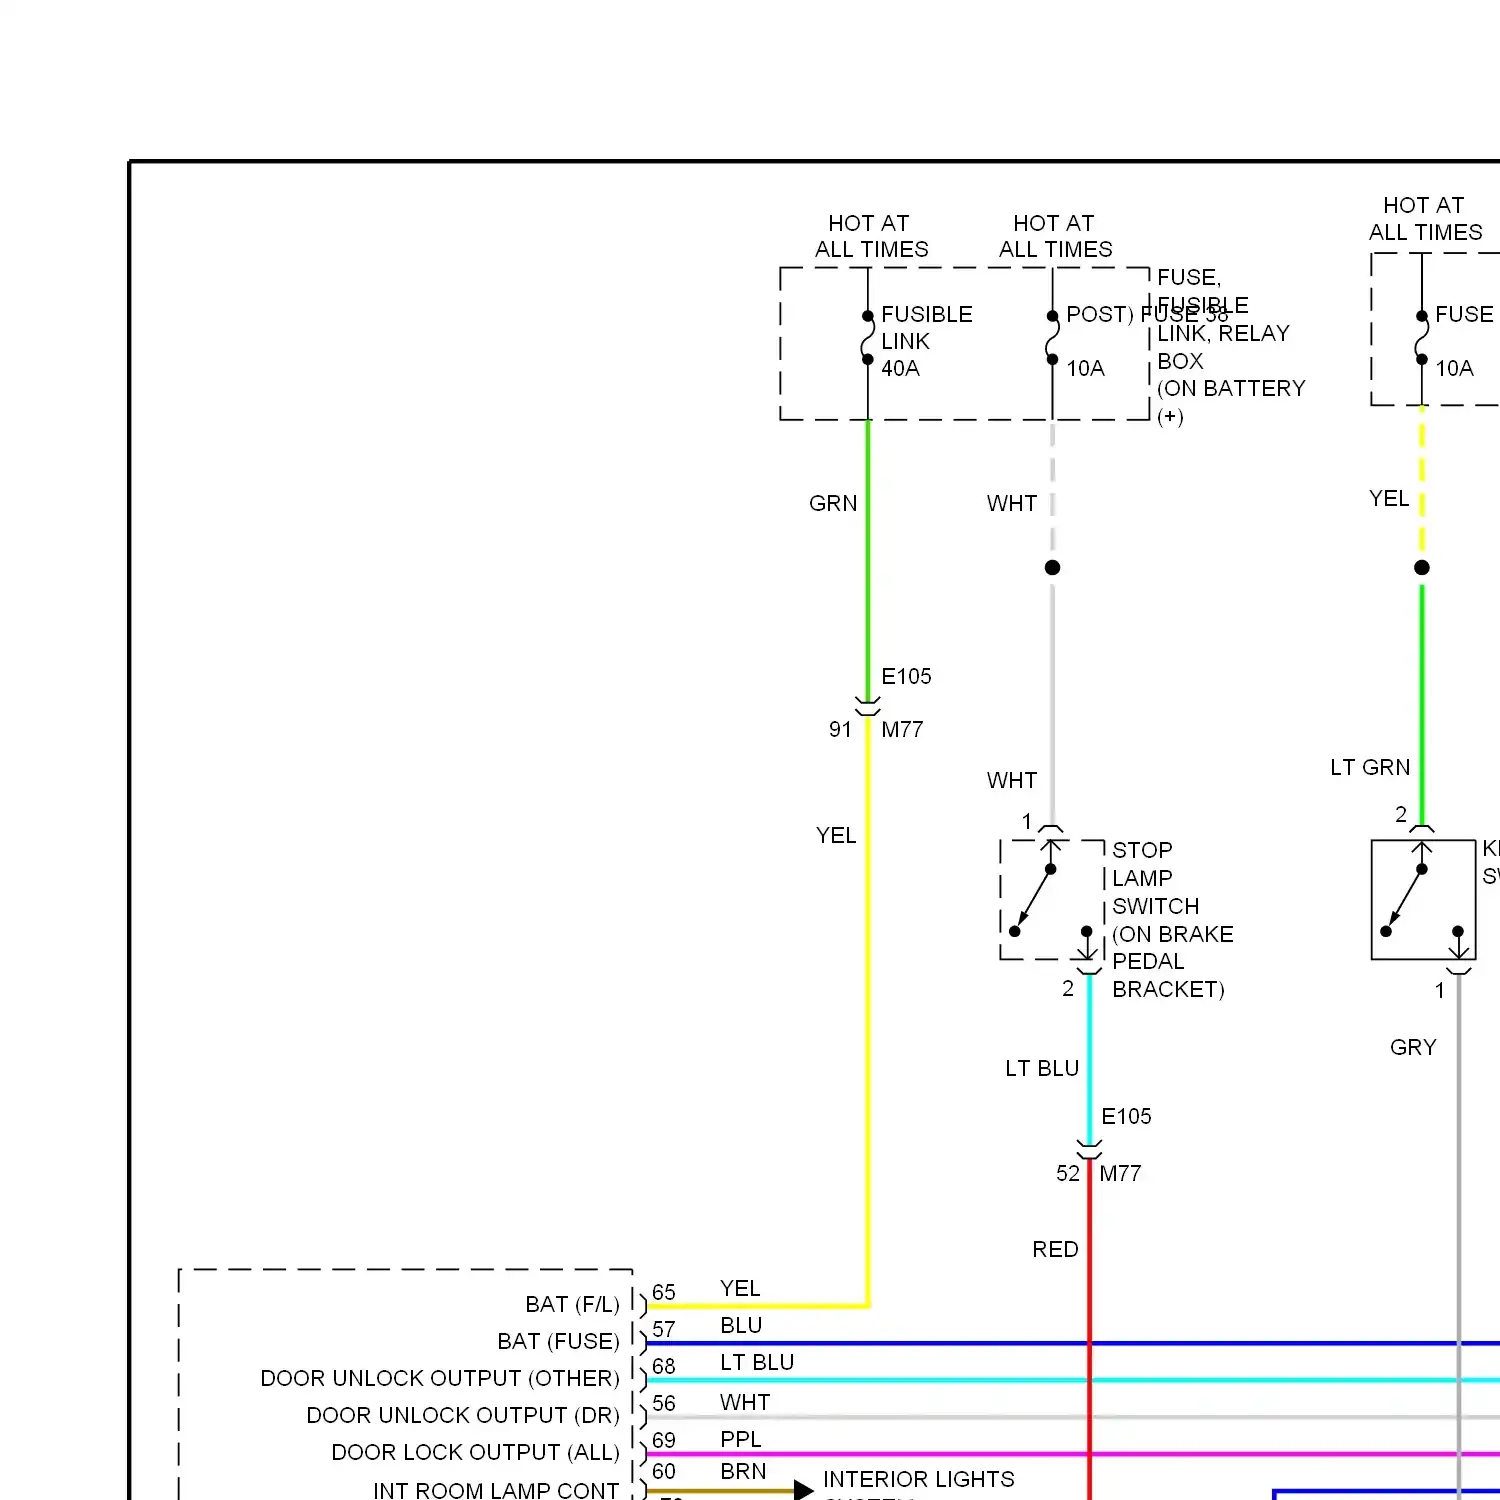Click 'E105' label above pin 52
This screenshot has height=1500, width=1500.
click(x=1126, y=1116)
